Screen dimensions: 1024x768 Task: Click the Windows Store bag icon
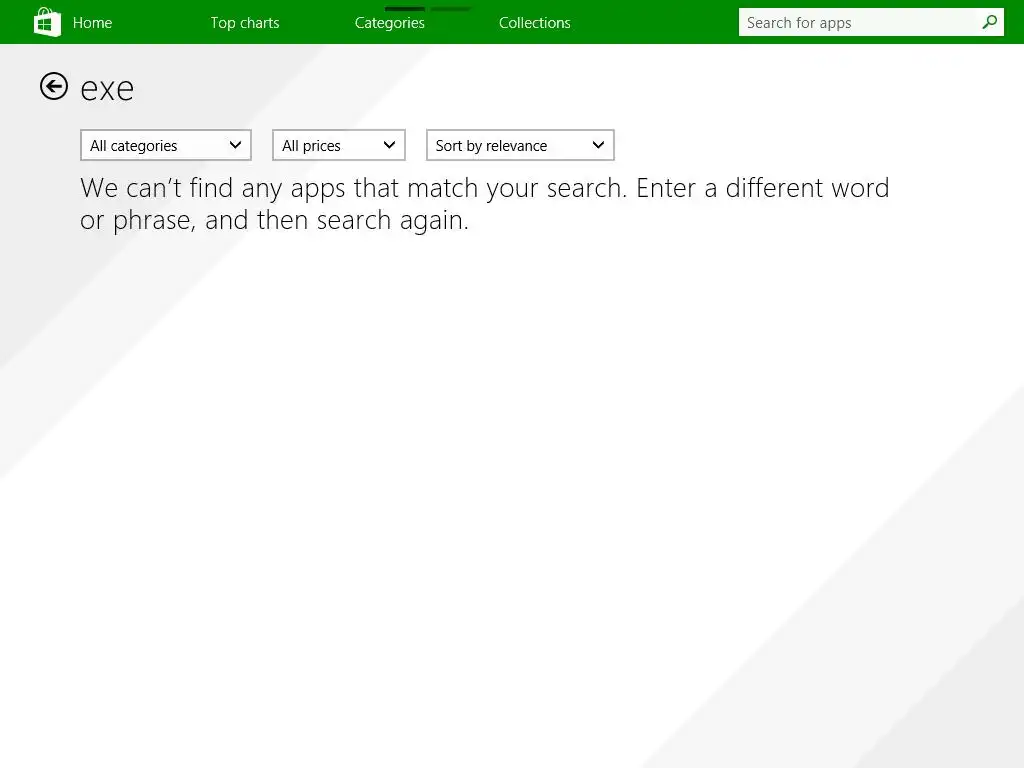tap(47, 22)
